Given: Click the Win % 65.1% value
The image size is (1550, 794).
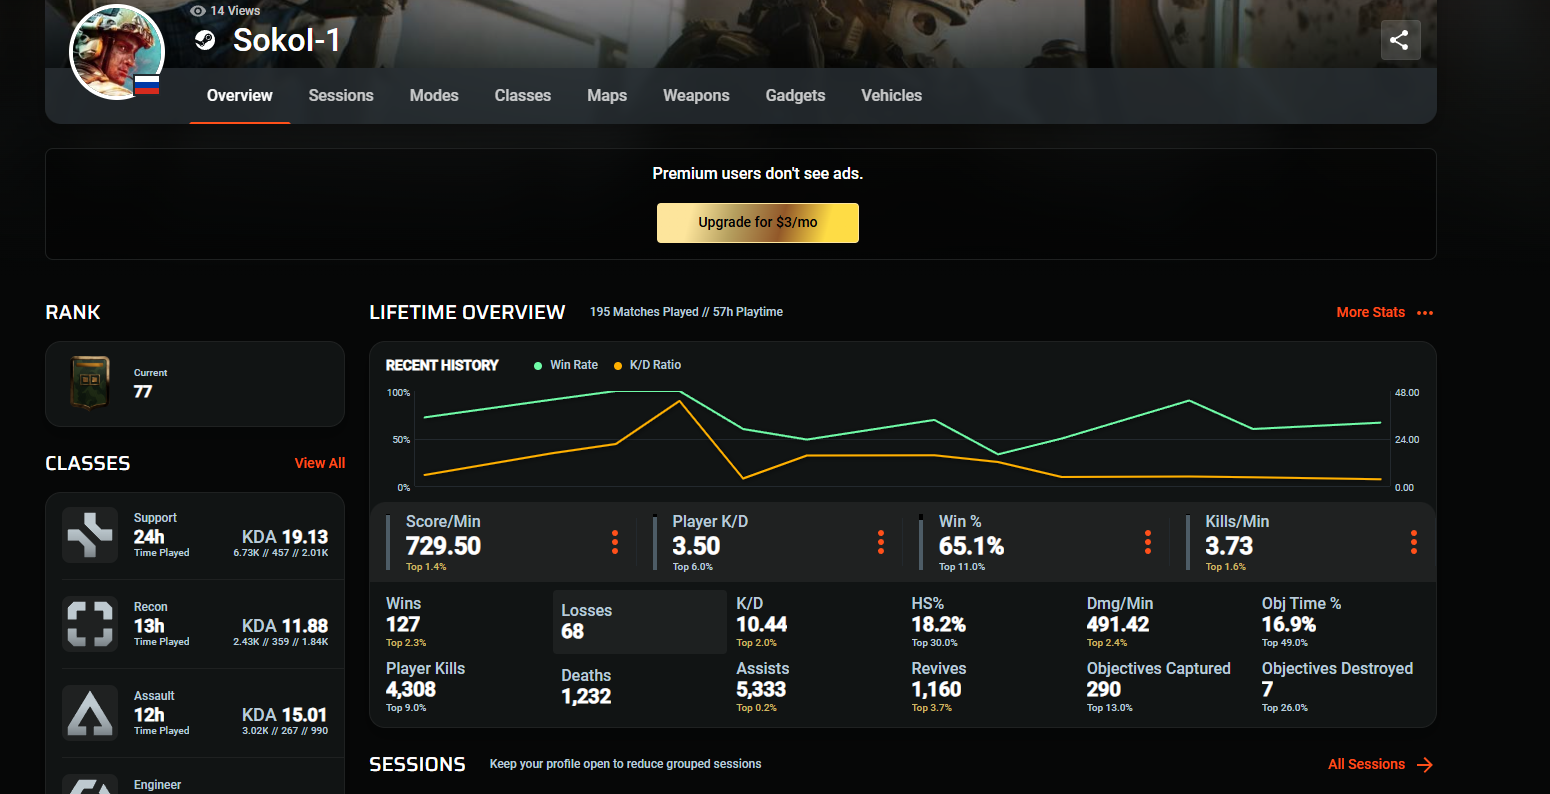Looking at the screenshot, I should pos(972,547).
